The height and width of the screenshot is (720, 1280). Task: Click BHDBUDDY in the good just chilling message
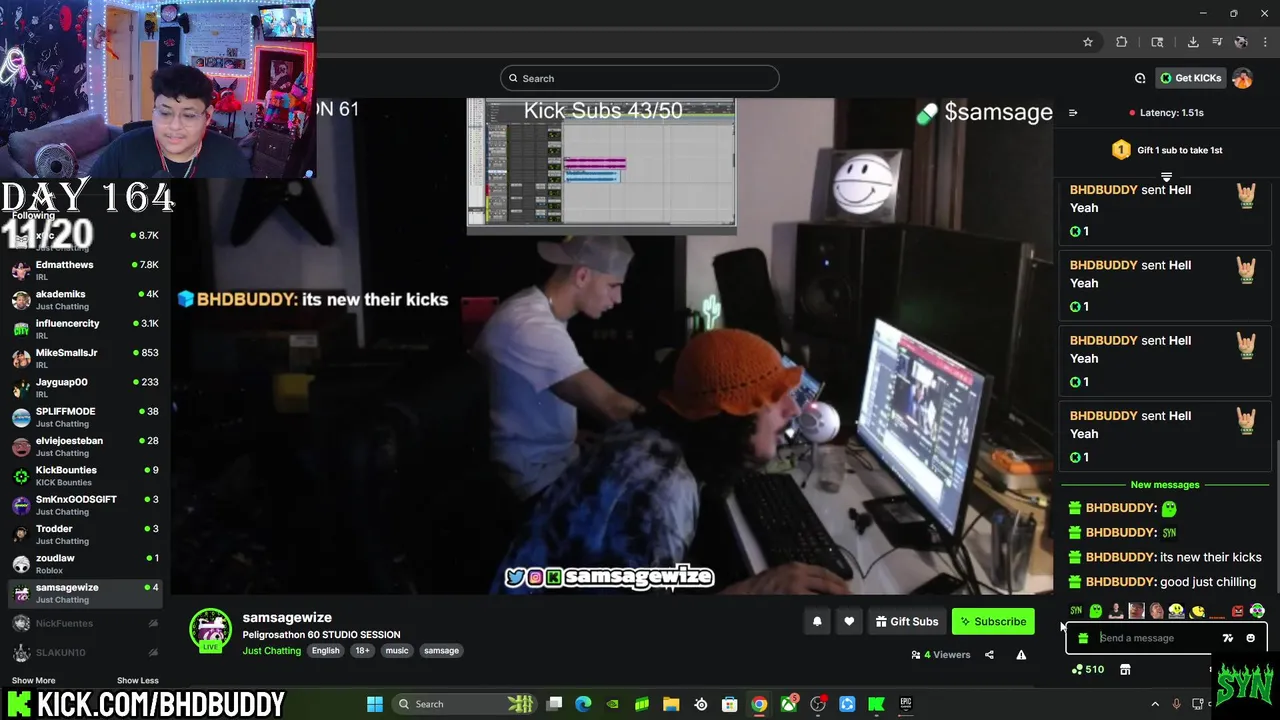[1121, 582]
